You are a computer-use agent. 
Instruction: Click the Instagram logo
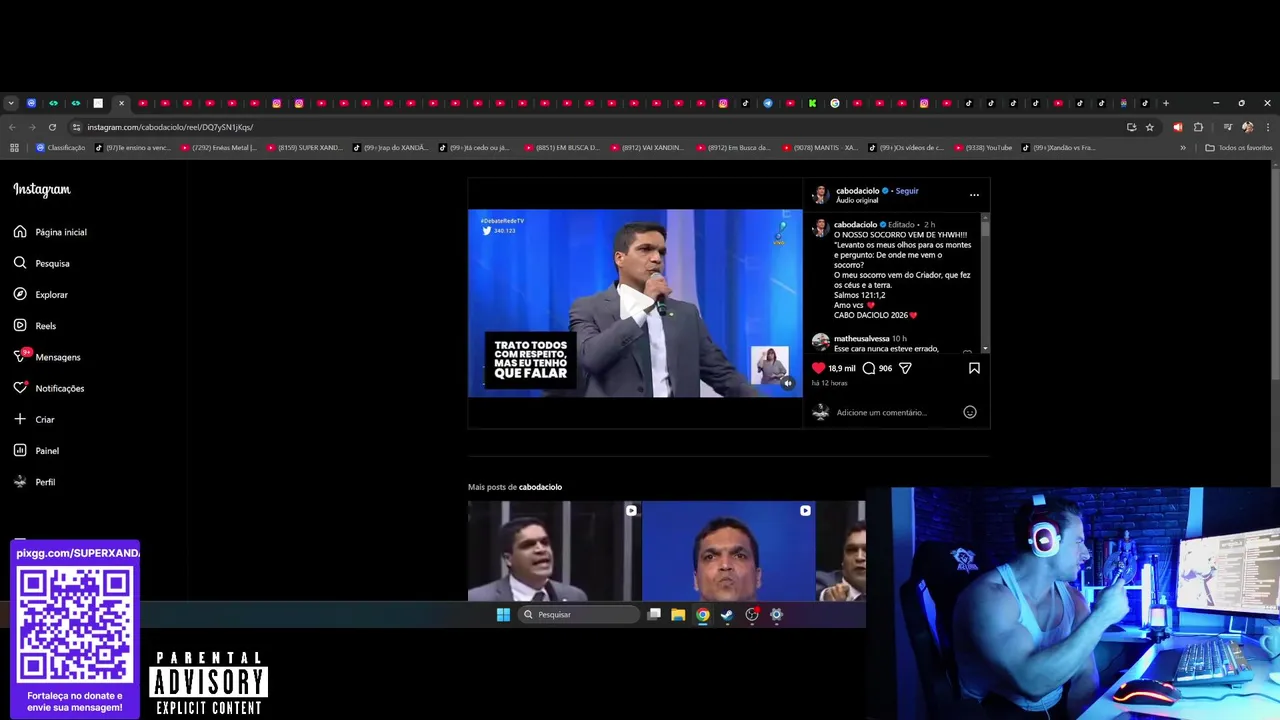pyautogui.click(x=42, y=190)
